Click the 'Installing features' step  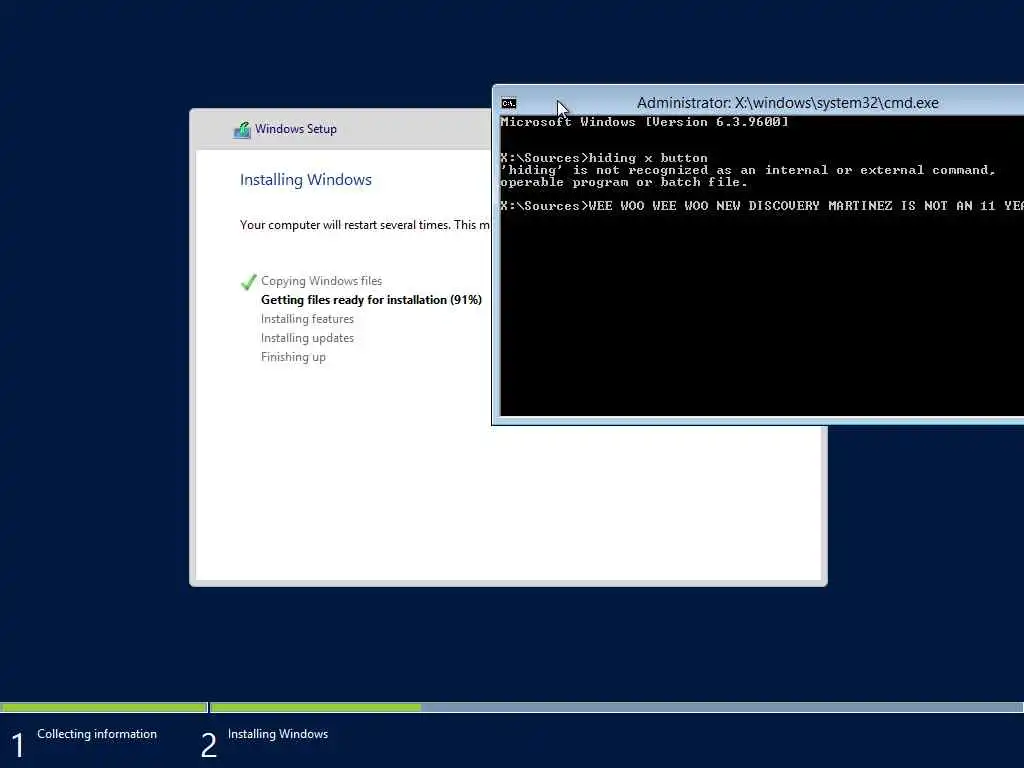click(x=307, y=319)
